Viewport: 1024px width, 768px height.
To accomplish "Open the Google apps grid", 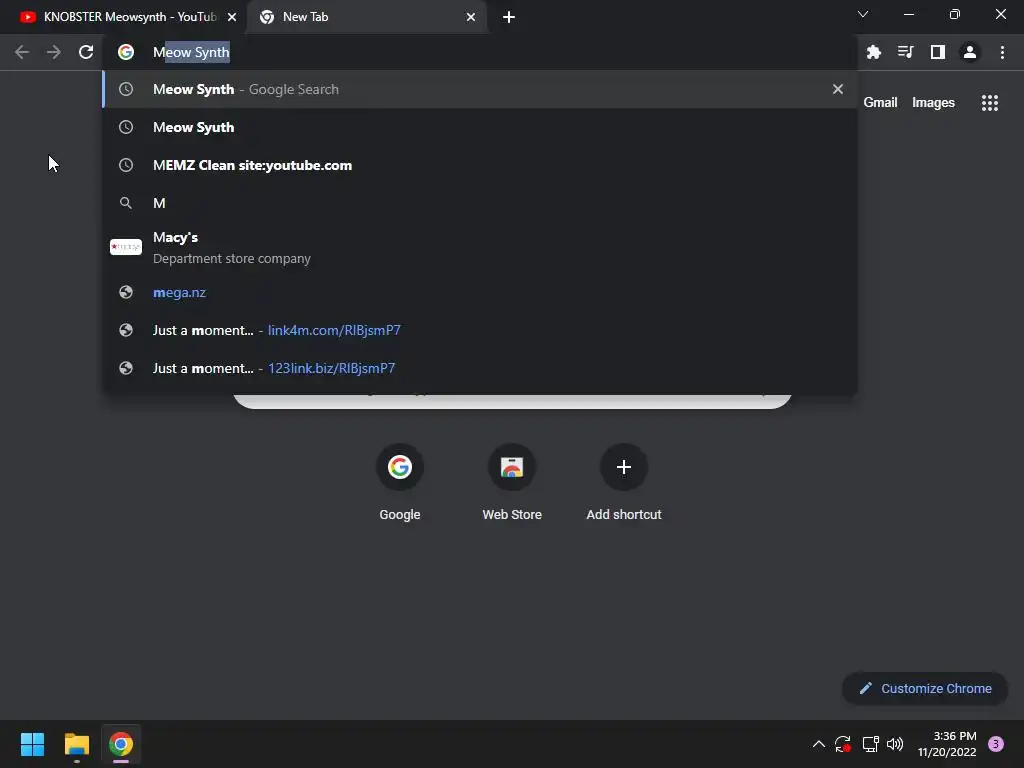I will point(990,103).
